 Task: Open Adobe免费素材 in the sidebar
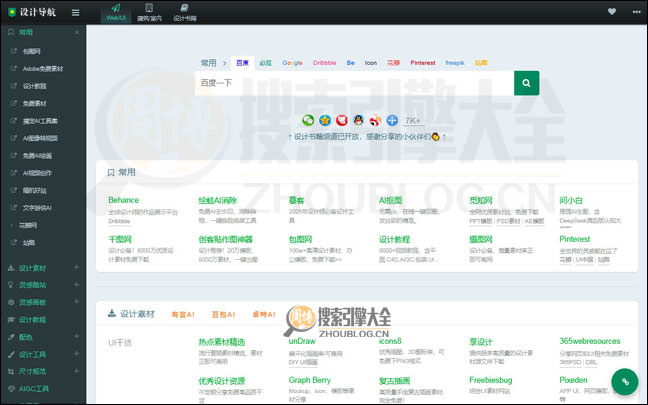(43, 69)
